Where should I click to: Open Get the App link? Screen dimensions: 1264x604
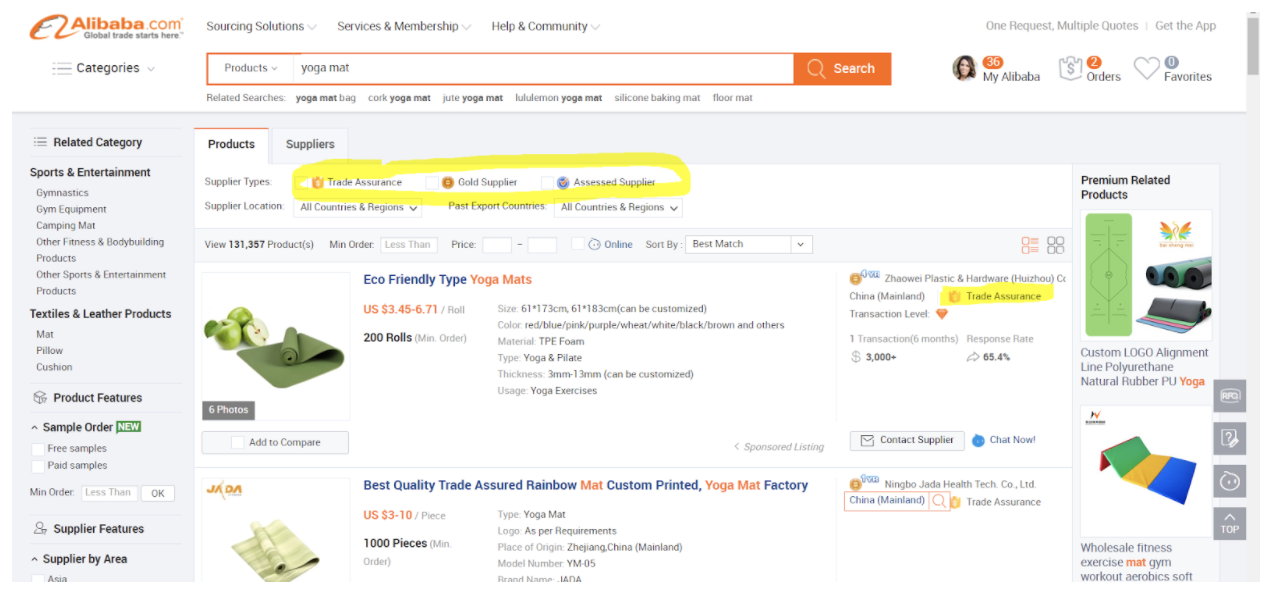click(1186, 26)
